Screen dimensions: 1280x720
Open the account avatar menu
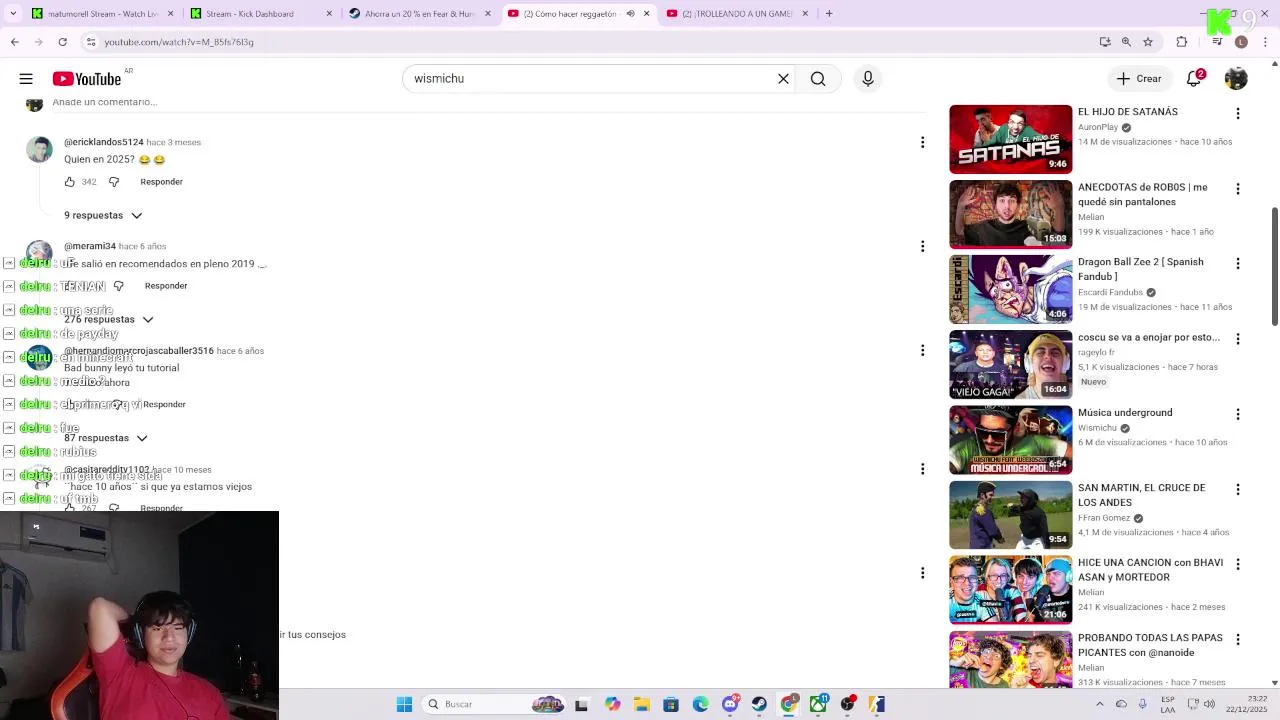pos(1236,79)
